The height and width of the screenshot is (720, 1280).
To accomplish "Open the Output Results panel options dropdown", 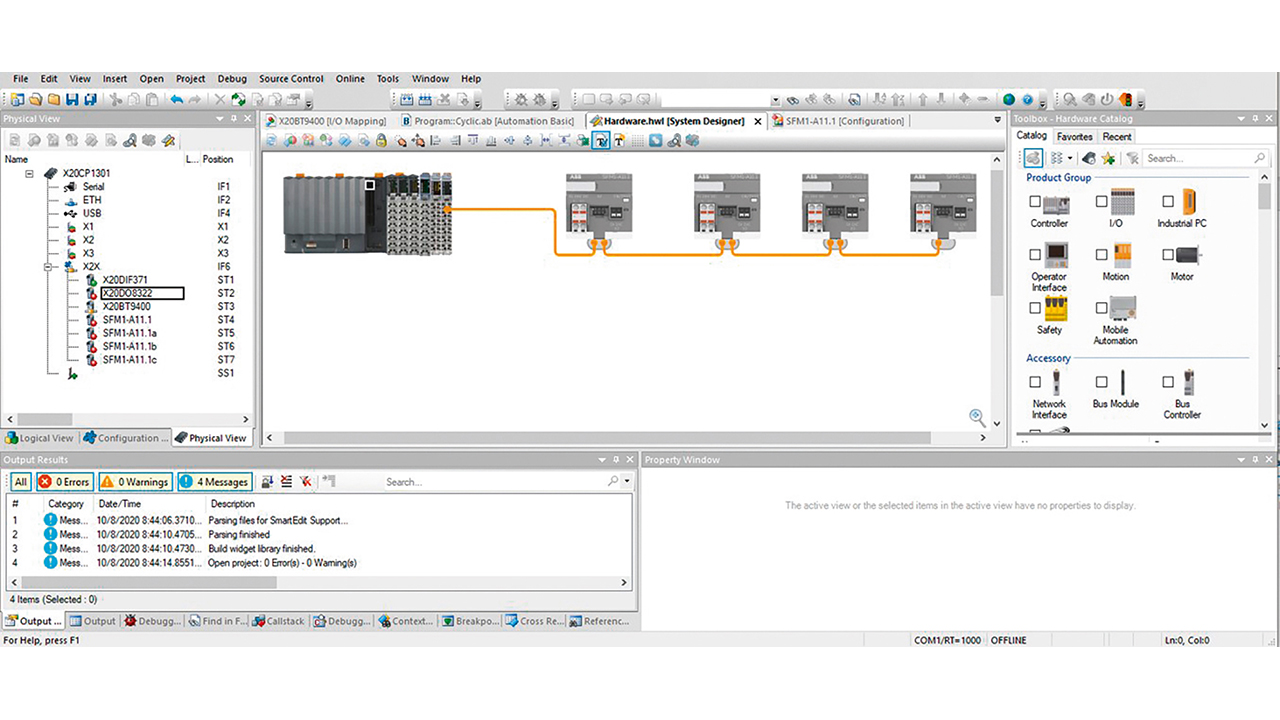I will pyautogui.click(x=602, y=460).
